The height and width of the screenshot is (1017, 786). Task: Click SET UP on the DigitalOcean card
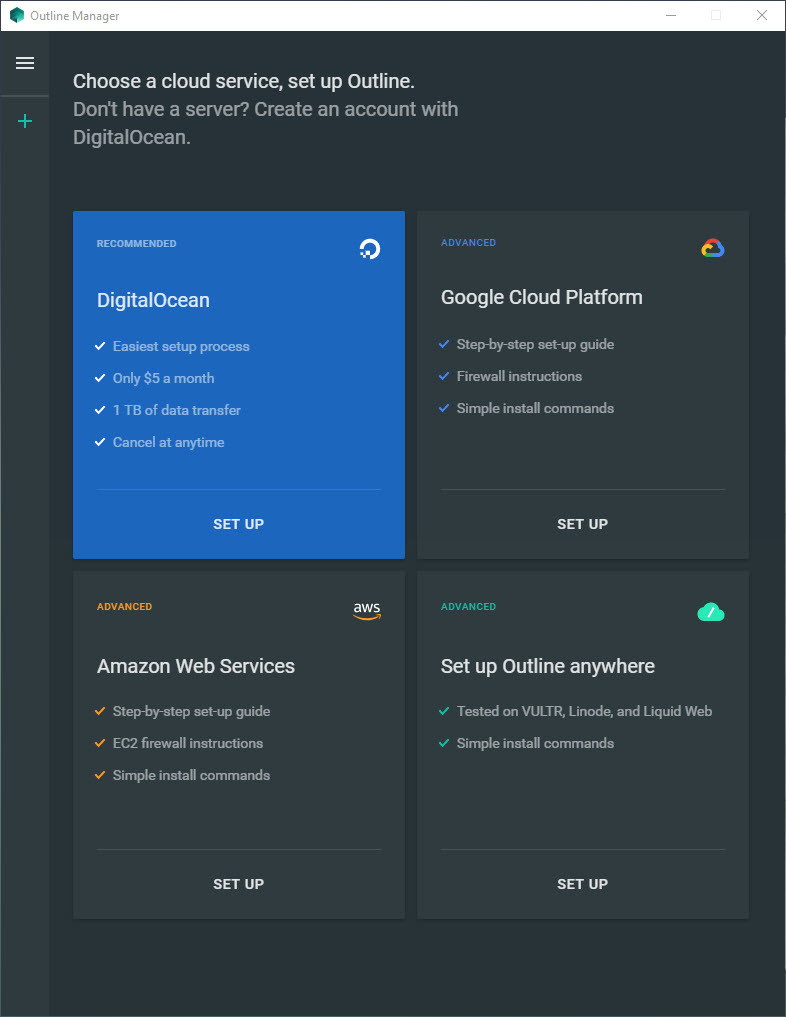pos(239,524)
